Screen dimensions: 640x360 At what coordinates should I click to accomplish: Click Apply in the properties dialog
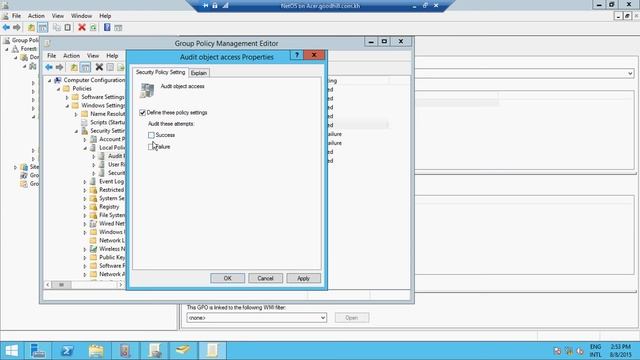pyautogui.click(x=303, y=278)
